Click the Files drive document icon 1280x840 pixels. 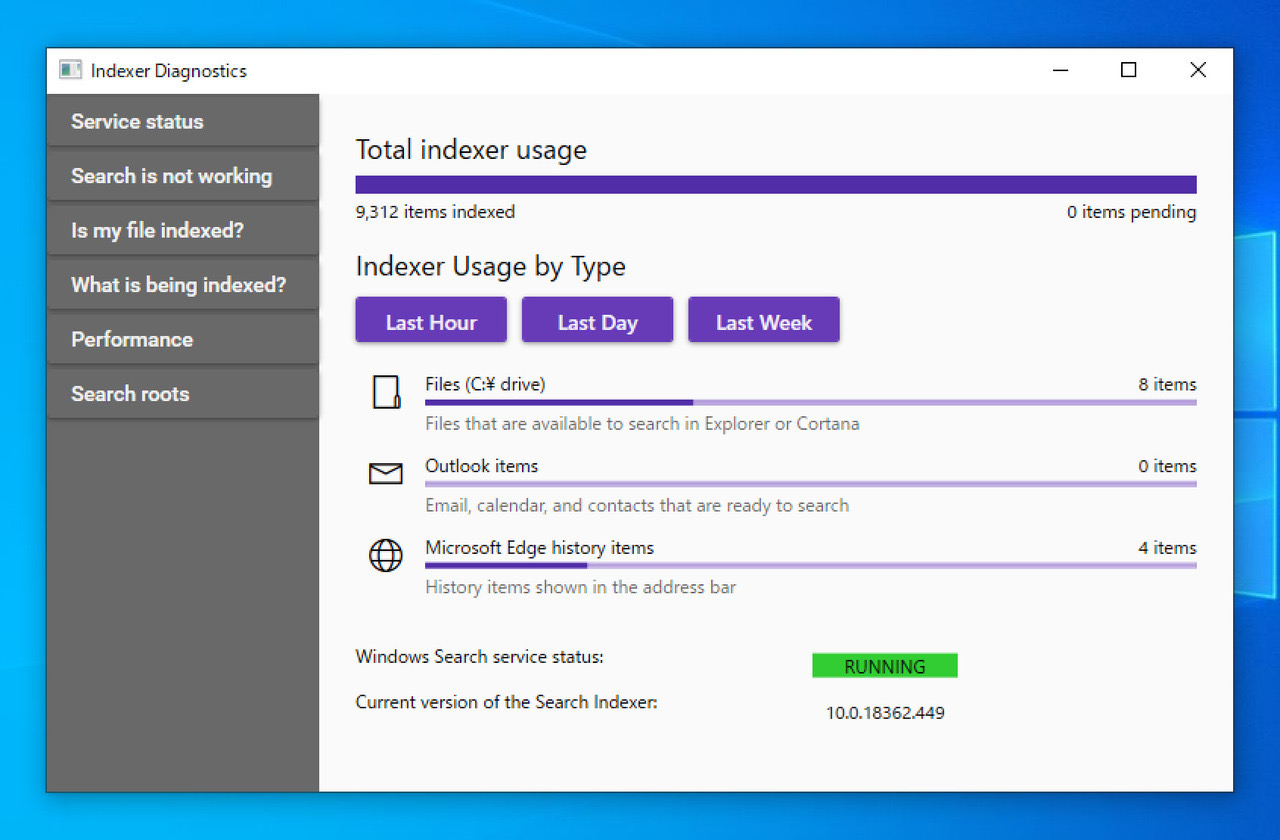386,392
